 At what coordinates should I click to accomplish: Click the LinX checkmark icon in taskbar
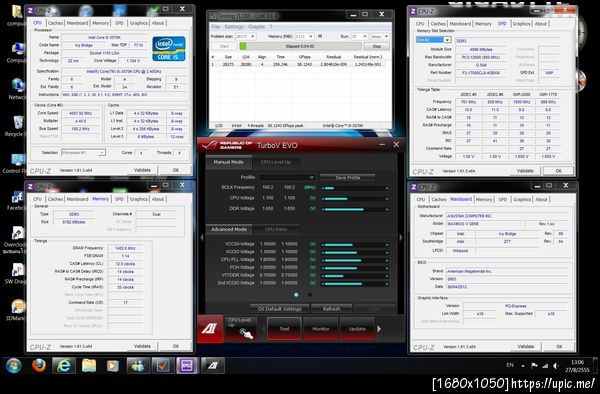163,366
